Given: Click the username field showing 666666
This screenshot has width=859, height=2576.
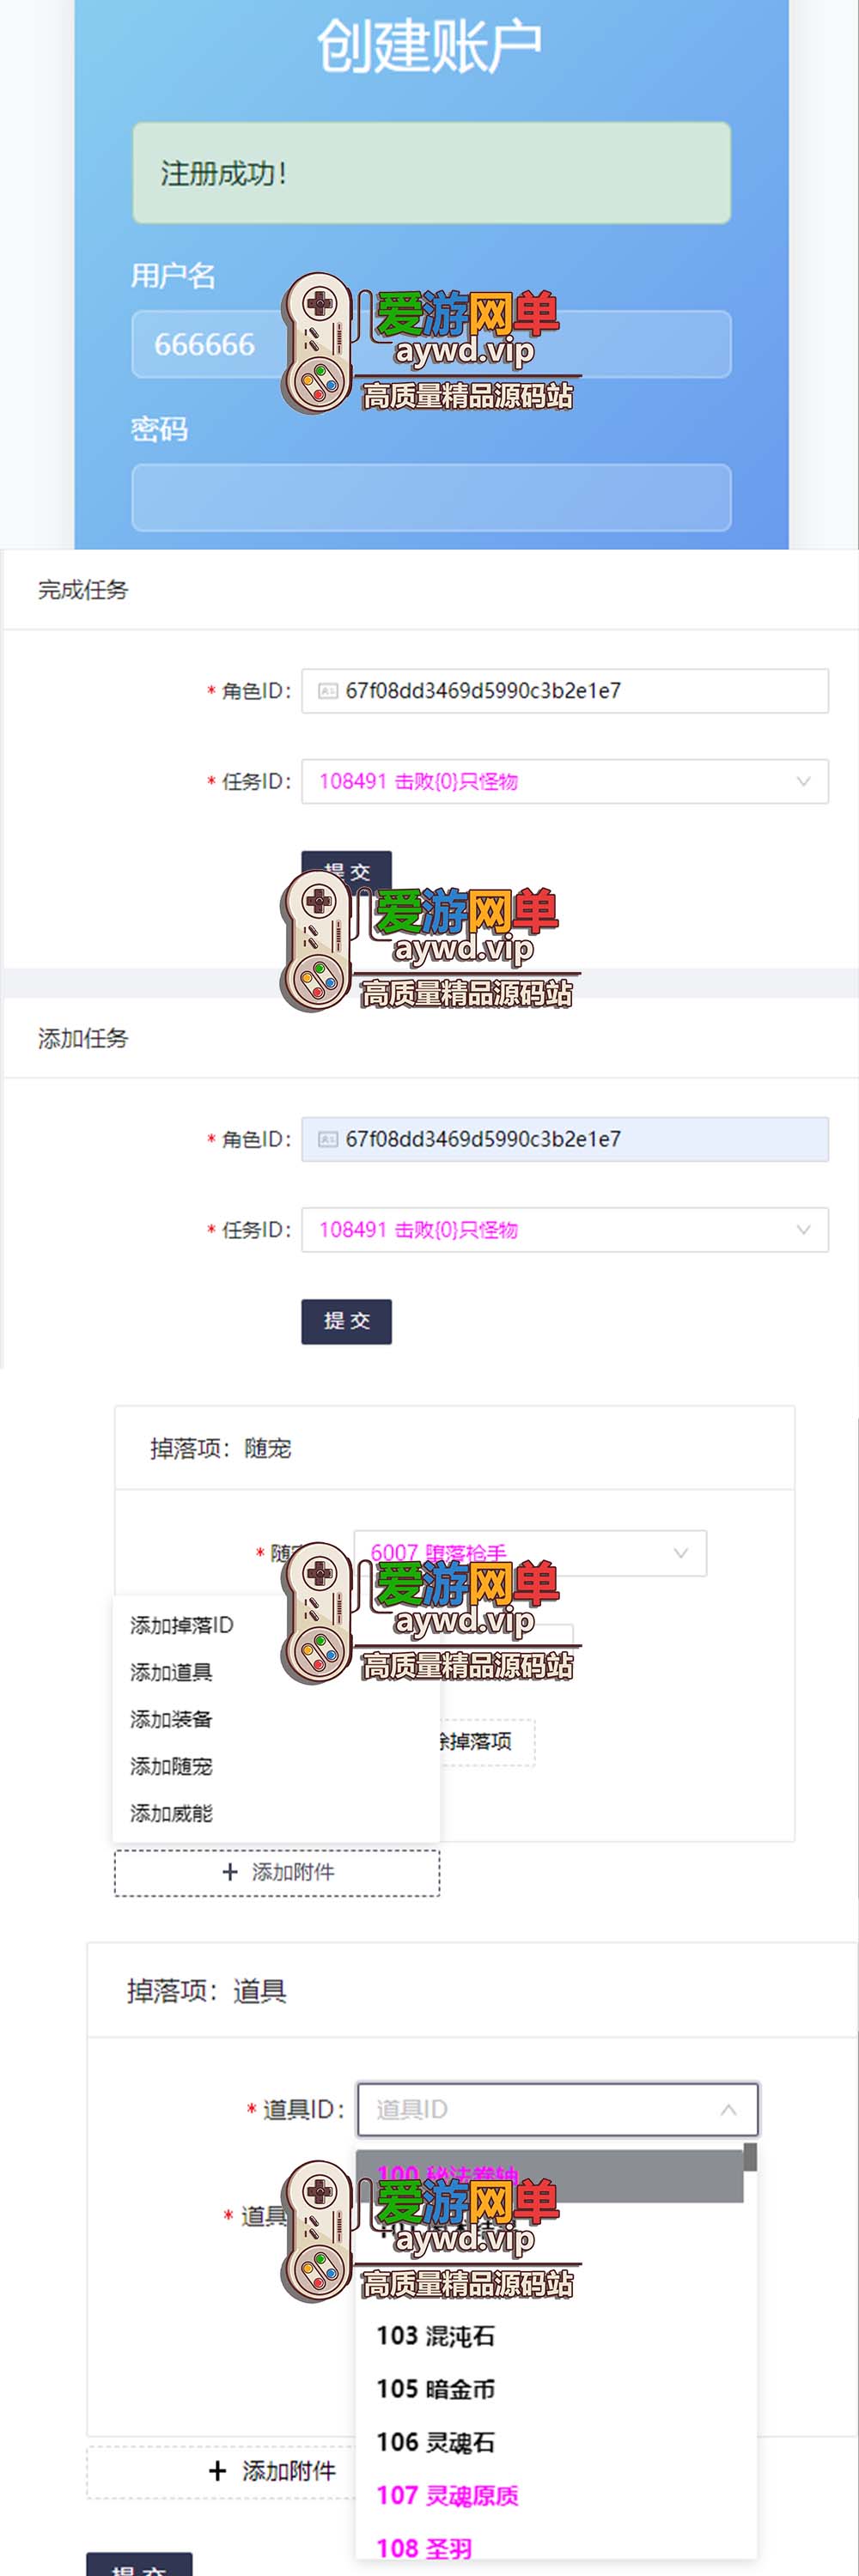Looking at the screenshot, I should 431,344.
